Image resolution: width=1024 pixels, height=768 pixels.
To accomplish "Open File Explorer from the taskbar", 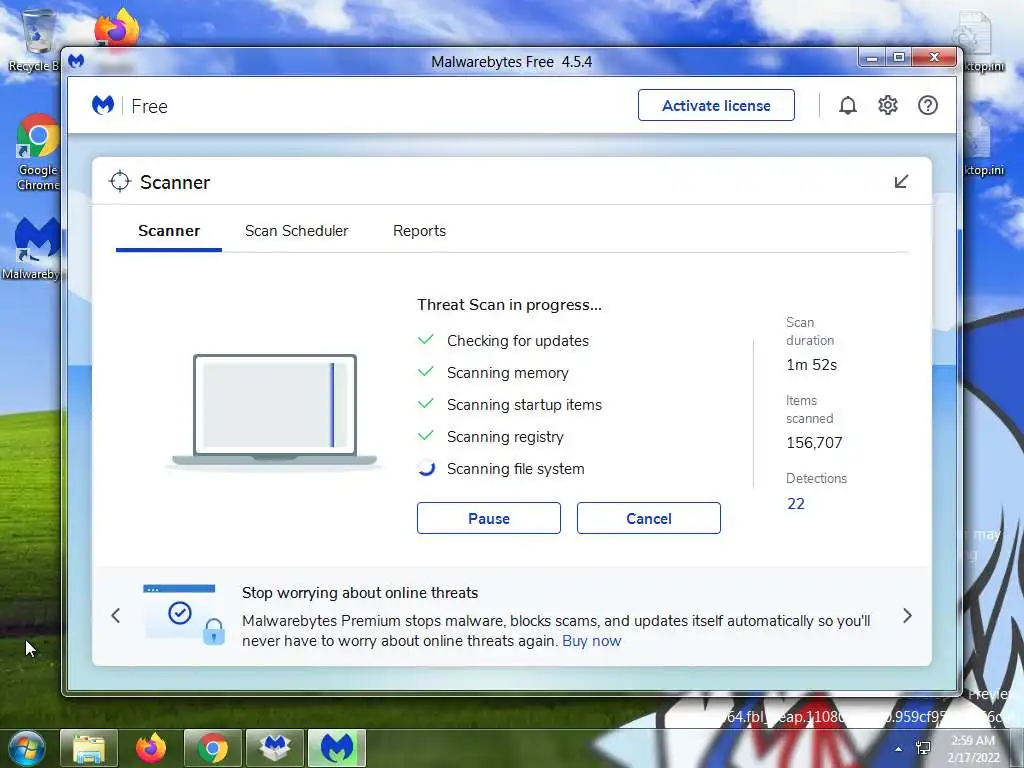I will coord(89,748).
